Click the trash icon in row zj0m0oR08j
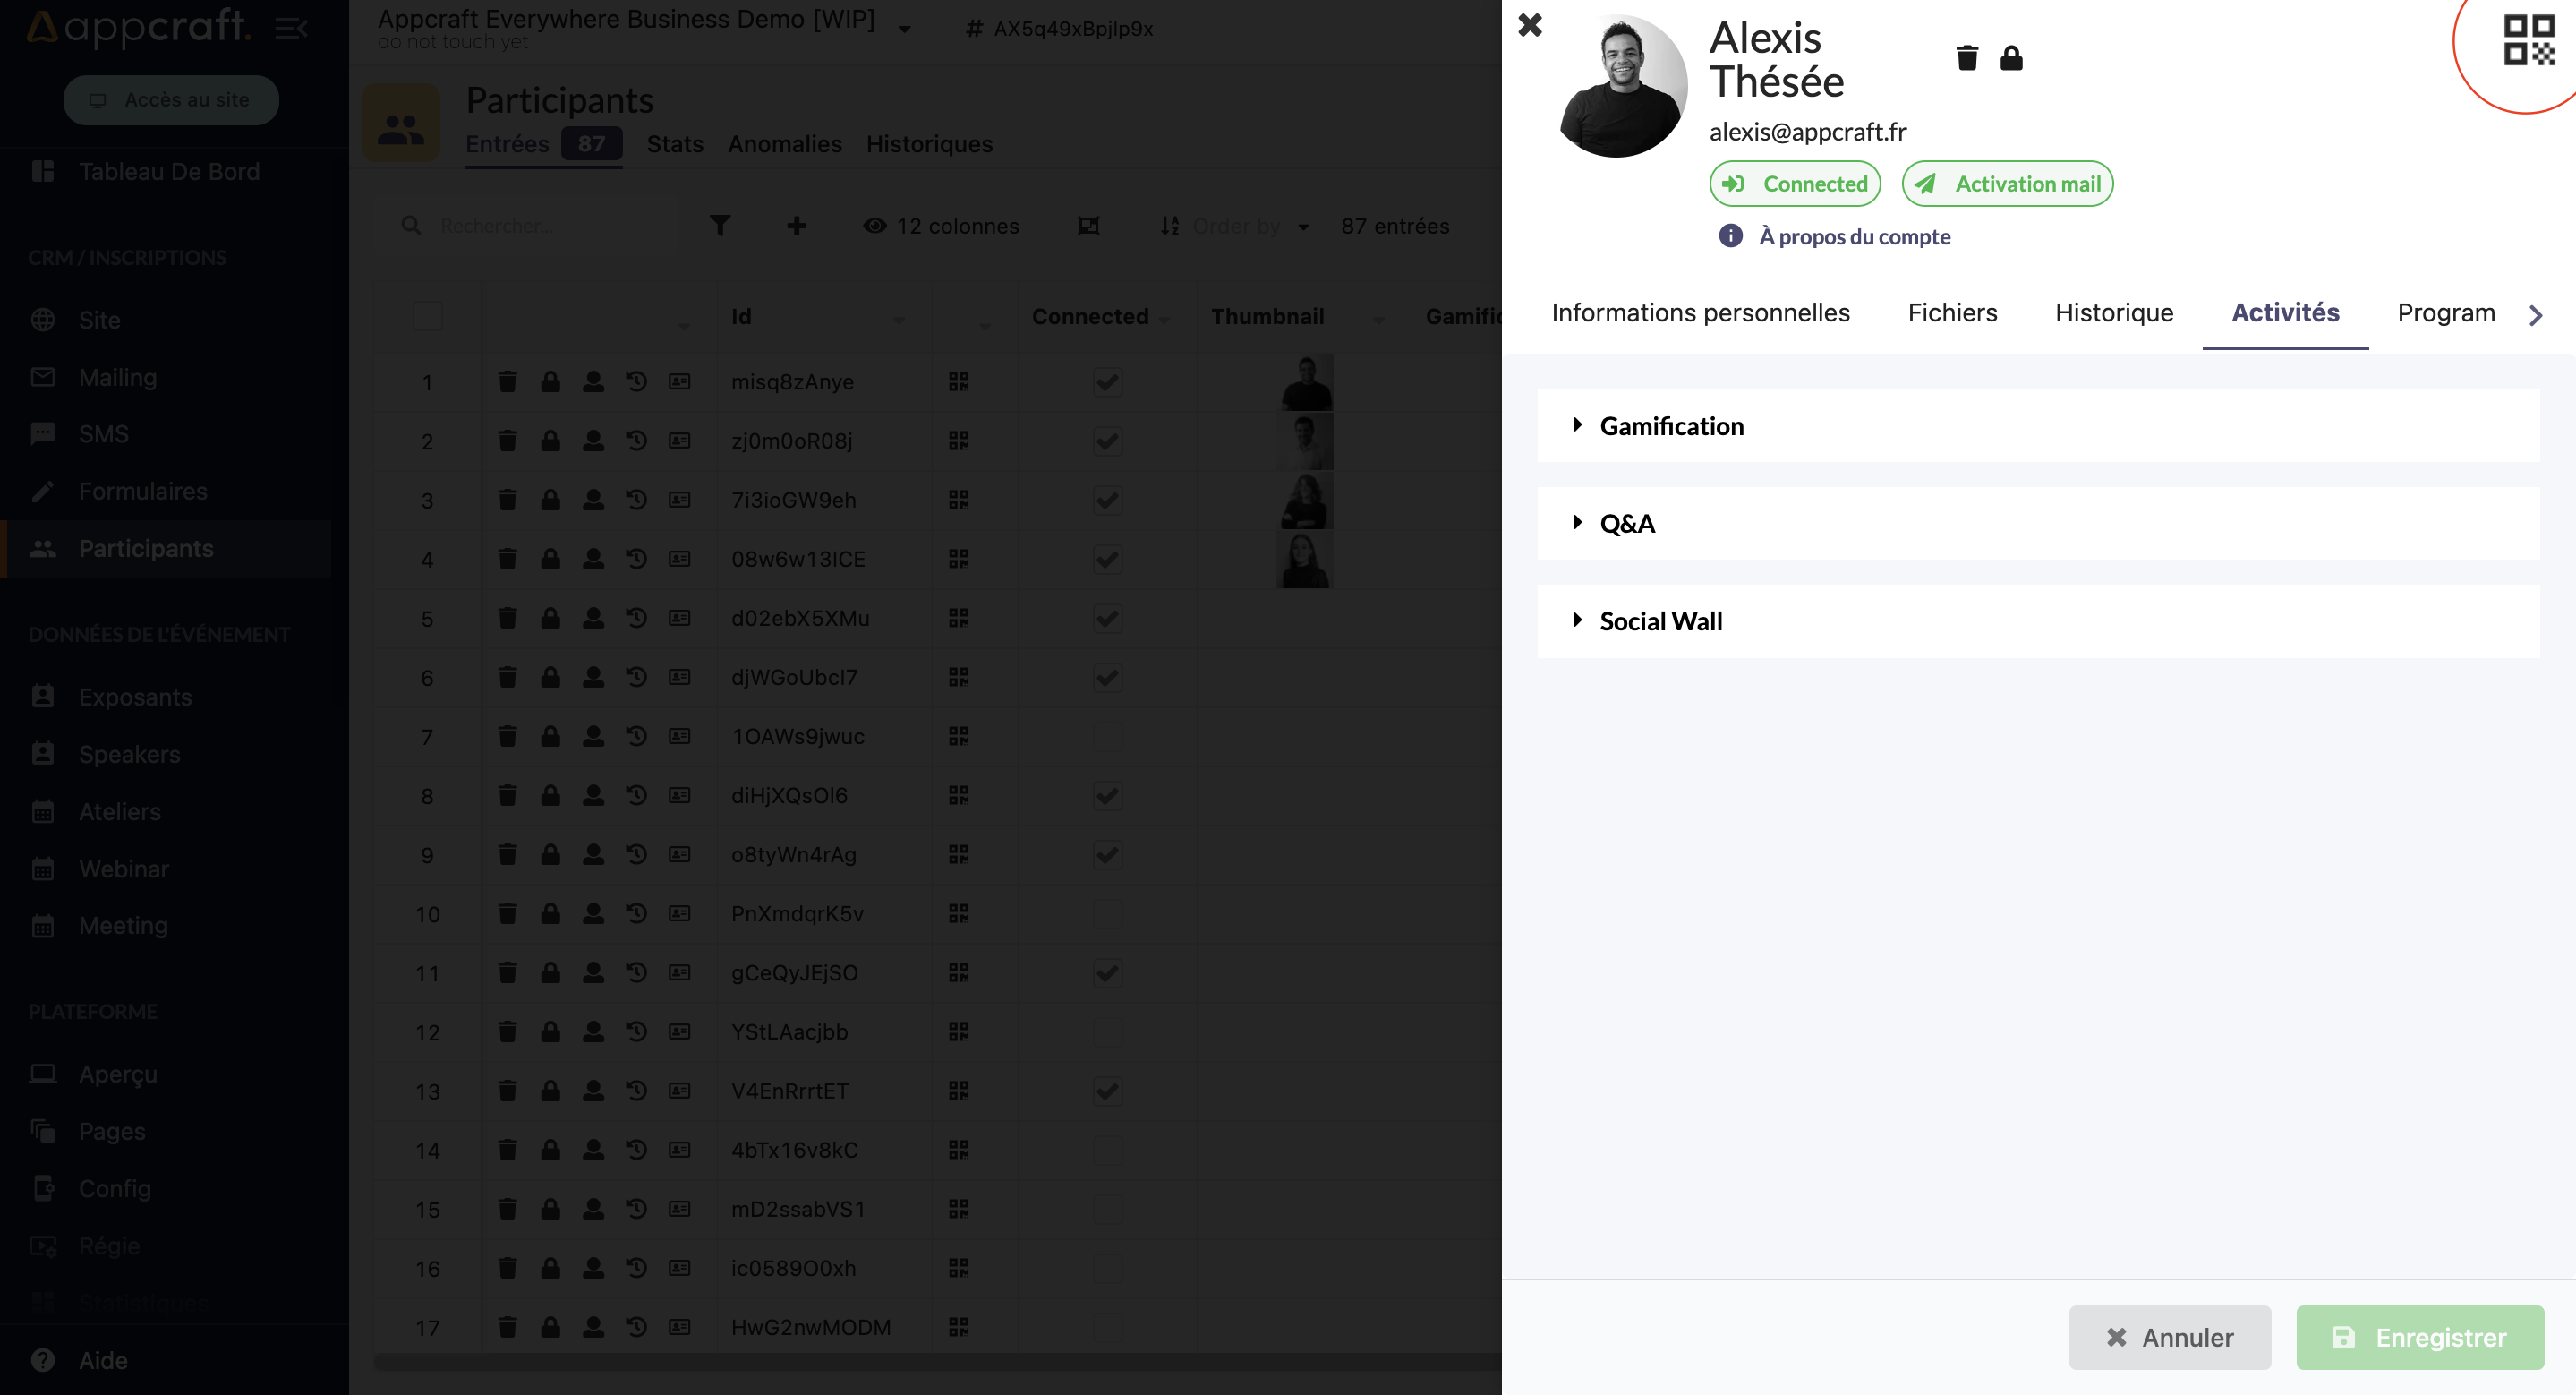2576x1395 pixels. point(508,441)
